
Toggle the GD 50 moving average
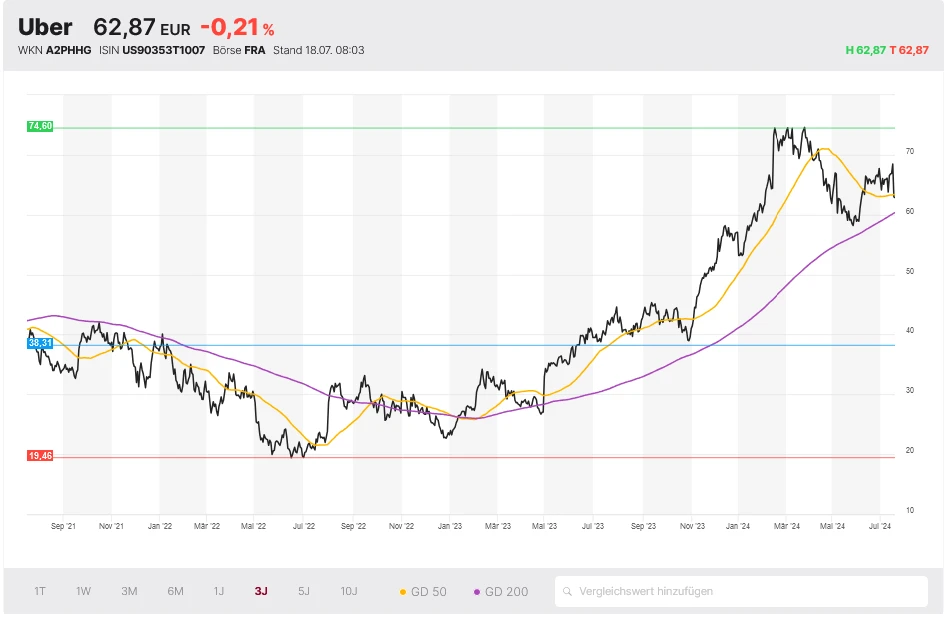(x=423, y=591)
